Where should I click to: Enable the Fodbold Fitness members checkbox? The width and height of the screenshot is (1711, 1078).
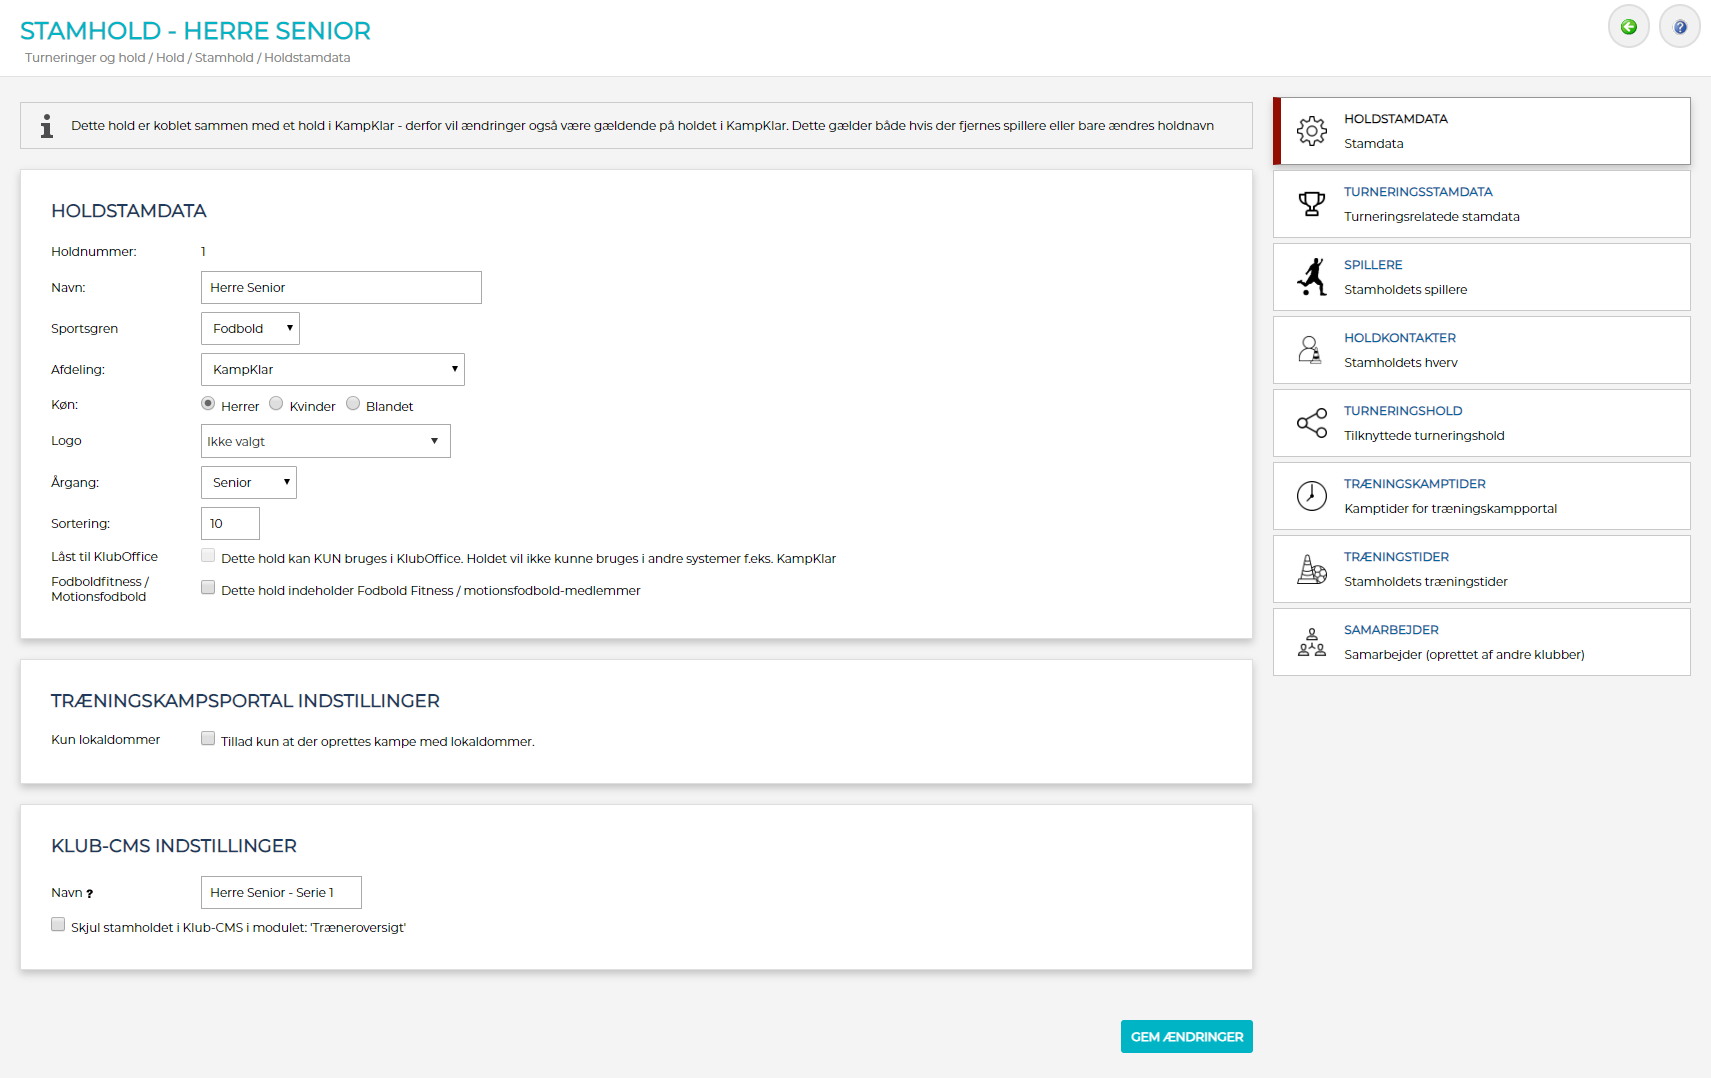(x=208, y=588)
